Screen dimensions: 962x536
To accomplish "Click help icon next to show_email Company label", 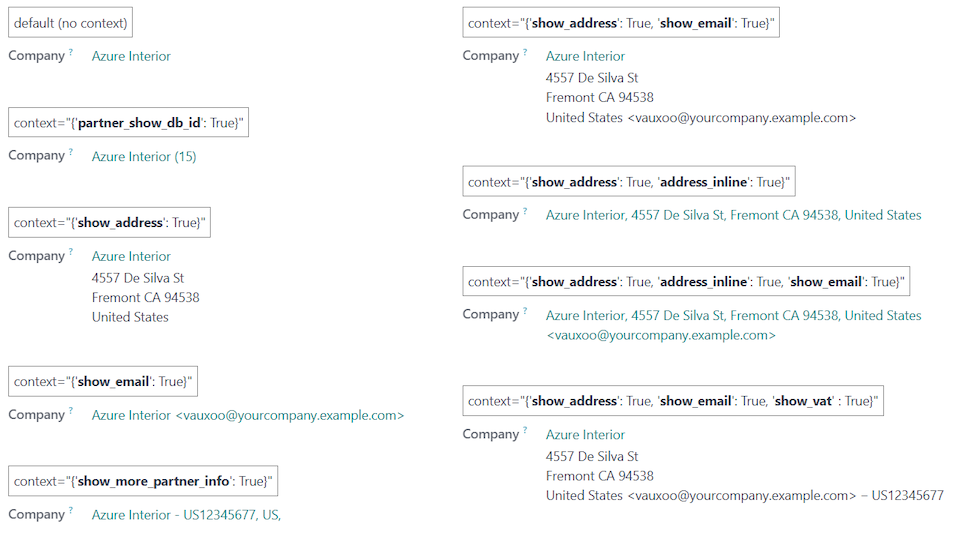I will coord(71,411).
